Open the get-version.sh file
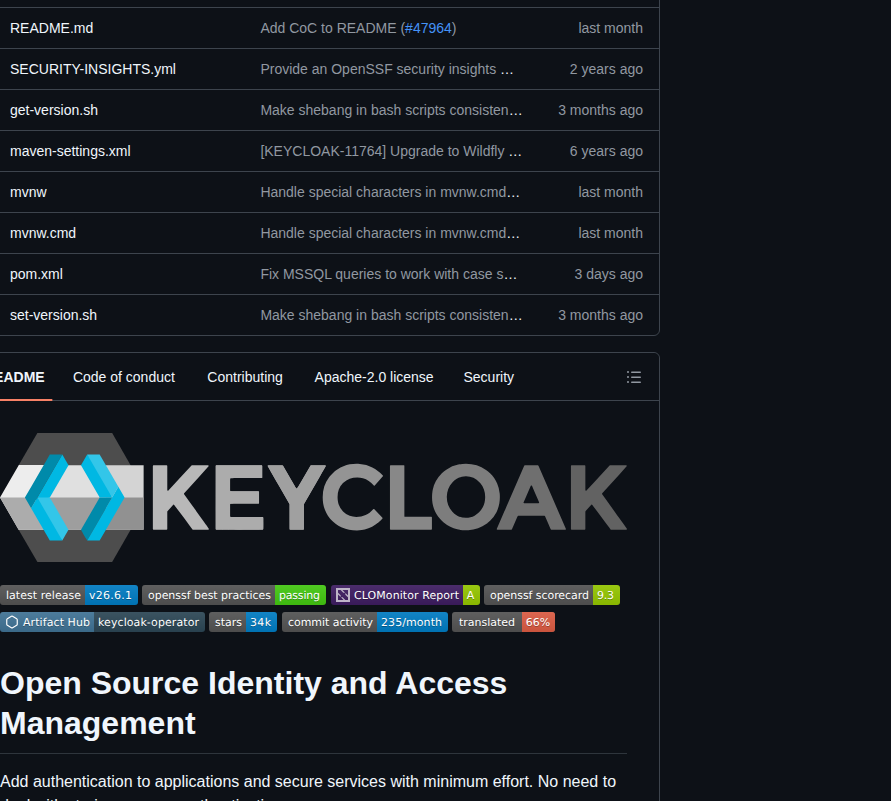This screenshot has height=801, width=891. point(54,110)
